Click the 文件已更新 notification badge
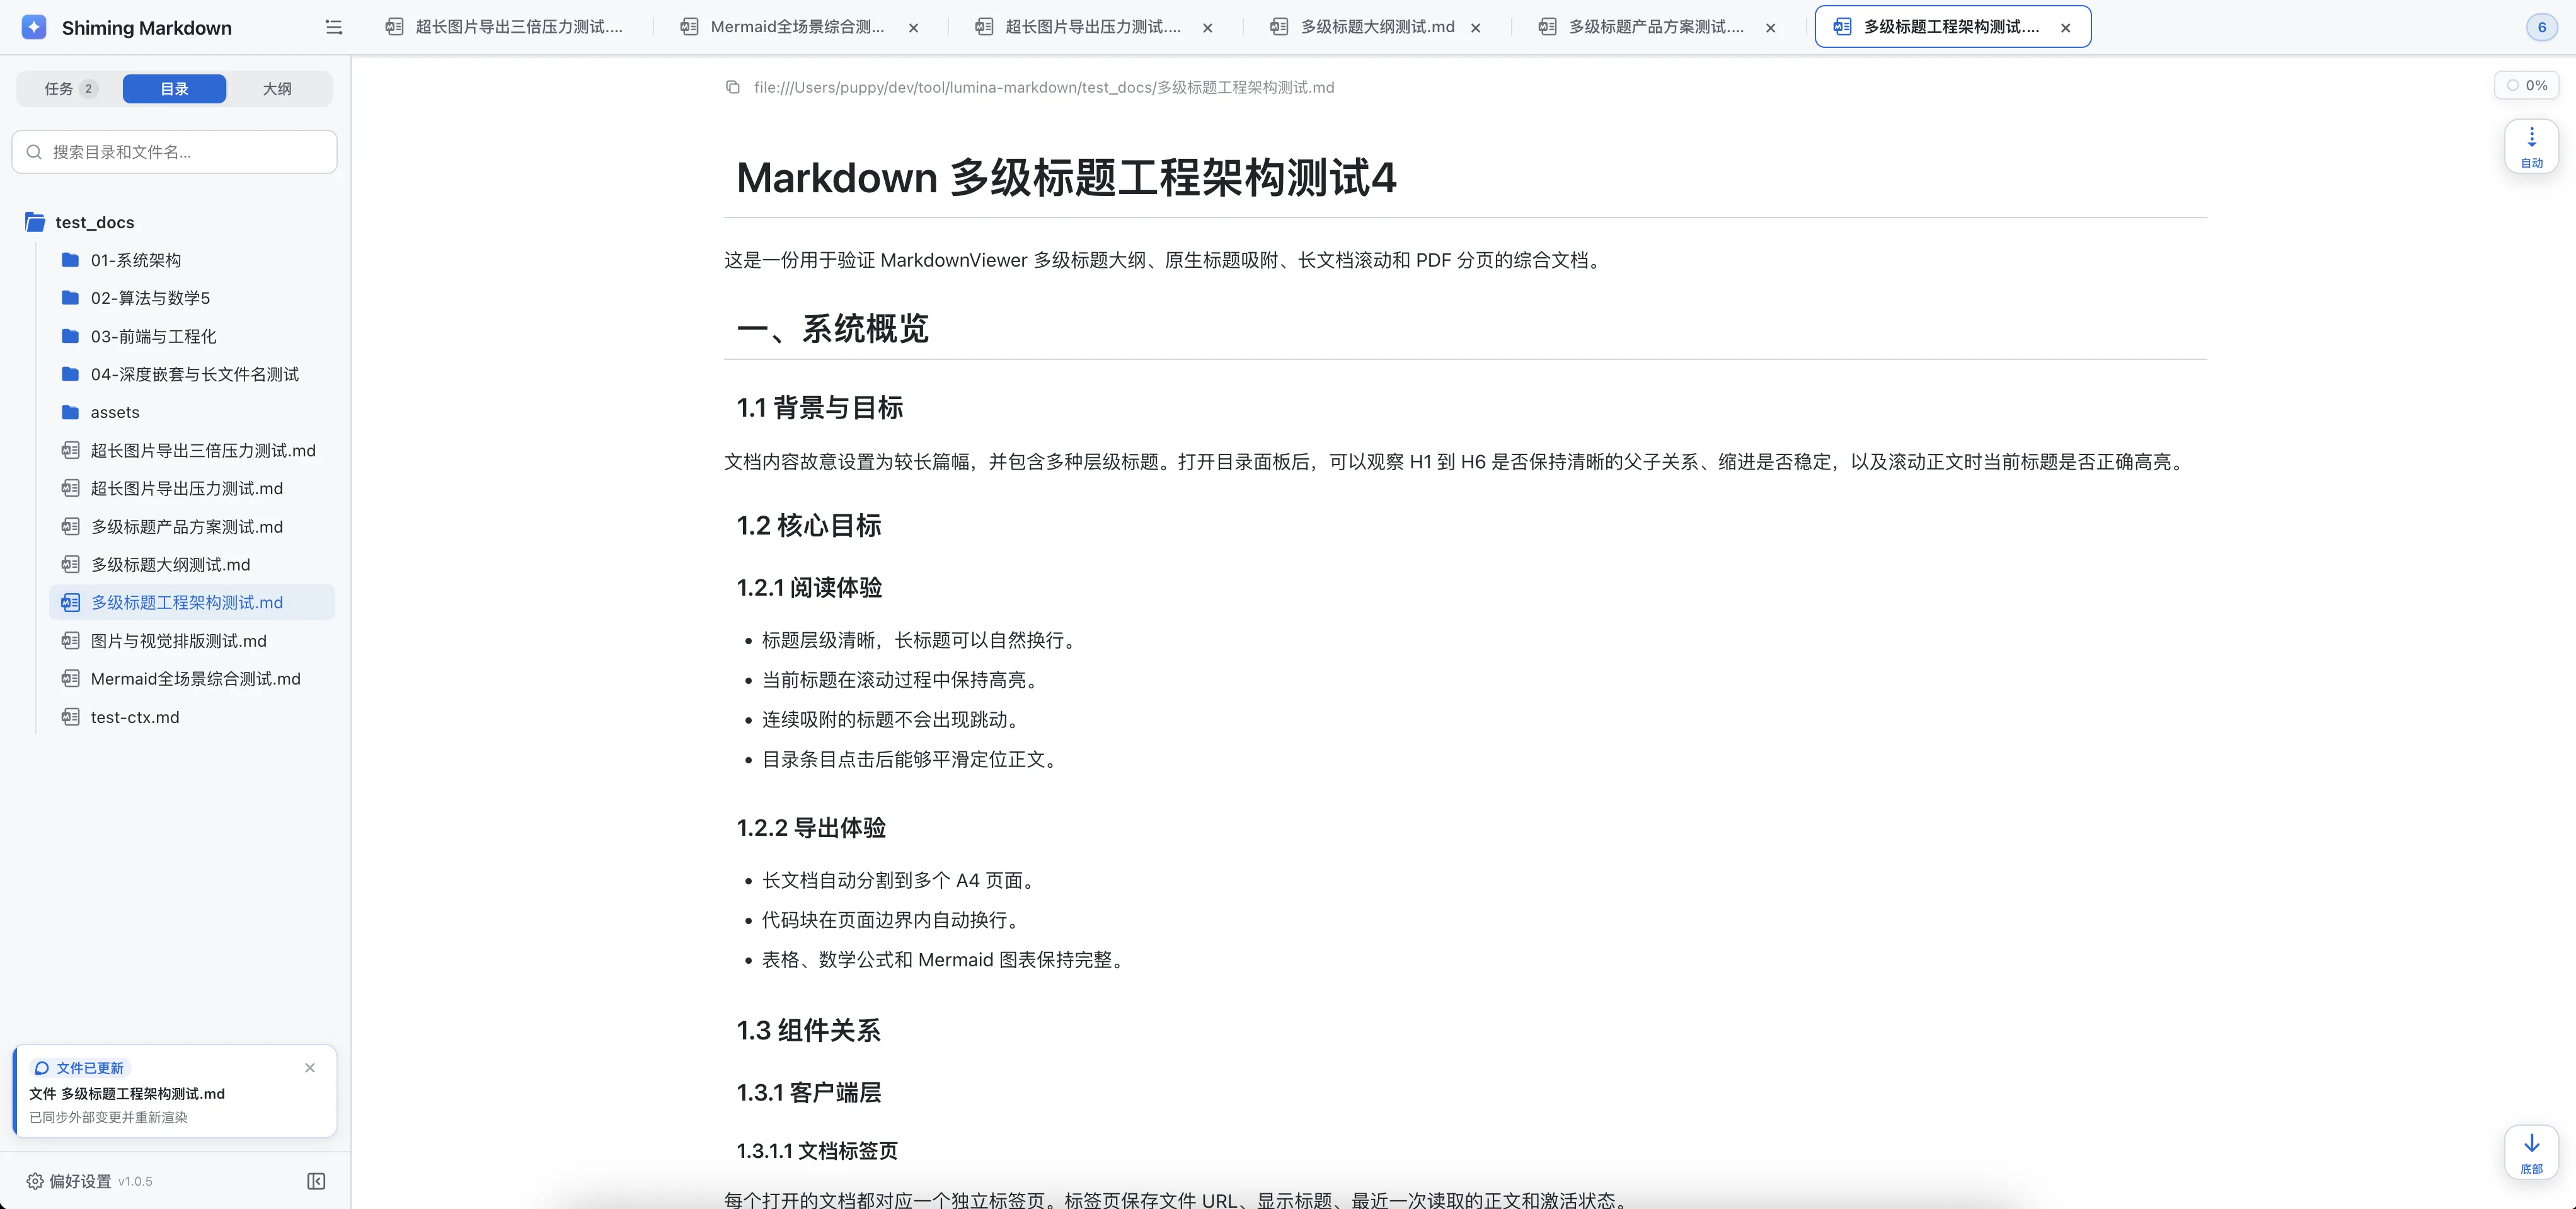Image resolution: width=2576 pixels, height=1209 pixels. tap(80, 1068)
